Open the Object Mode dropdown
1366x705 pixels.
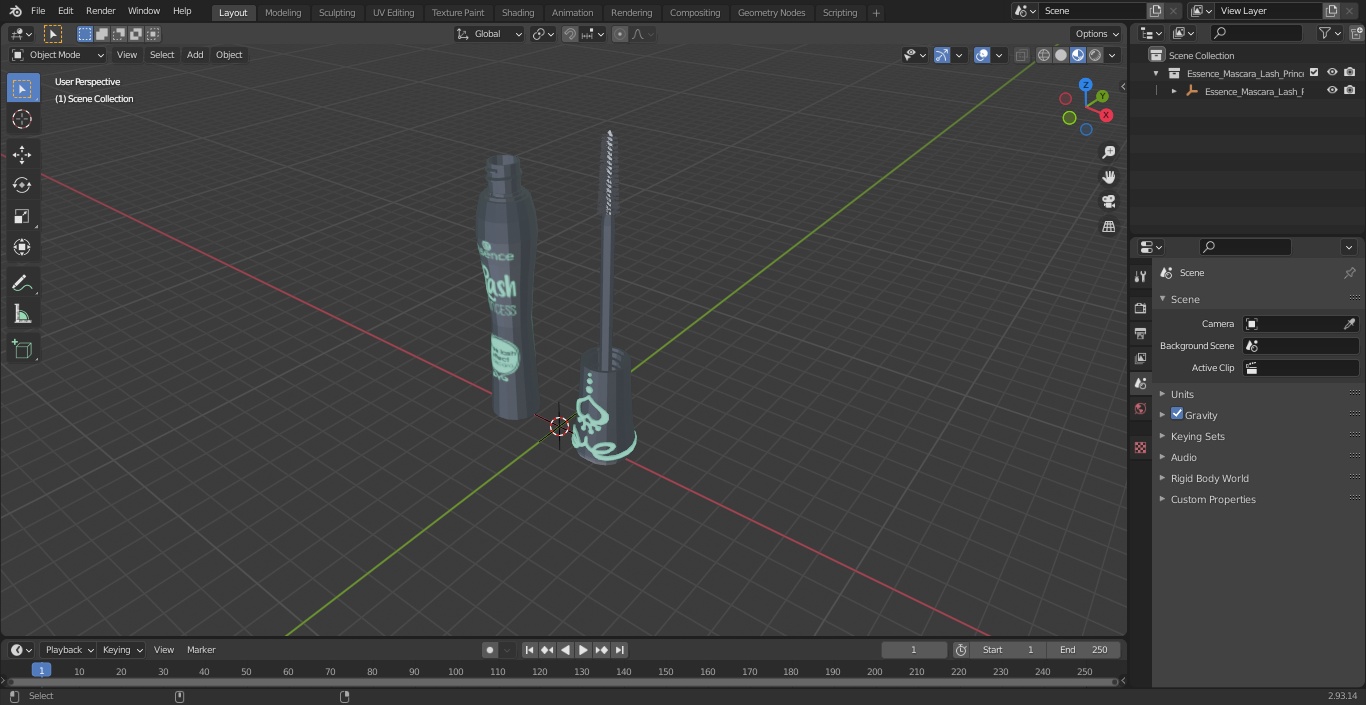(x=58, y=55)
